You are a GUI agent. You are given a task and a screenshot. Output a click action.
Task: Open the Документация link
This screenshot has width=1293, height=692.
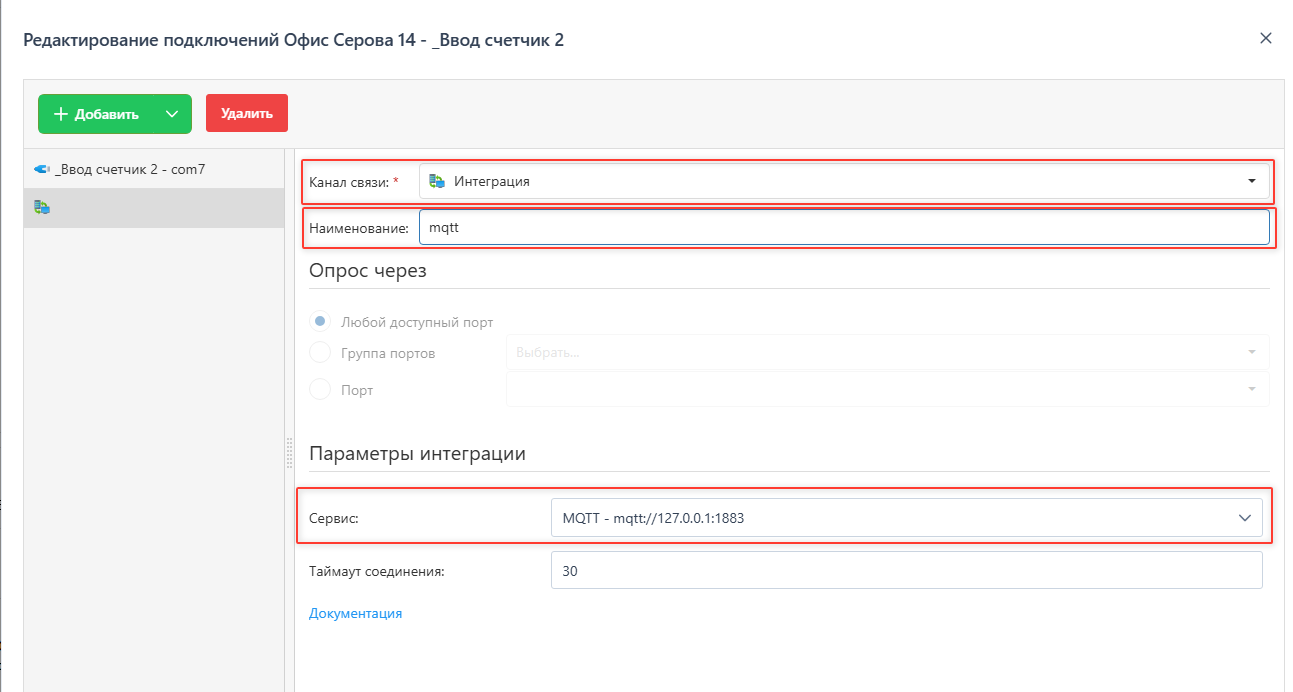[x=355, y=613]
